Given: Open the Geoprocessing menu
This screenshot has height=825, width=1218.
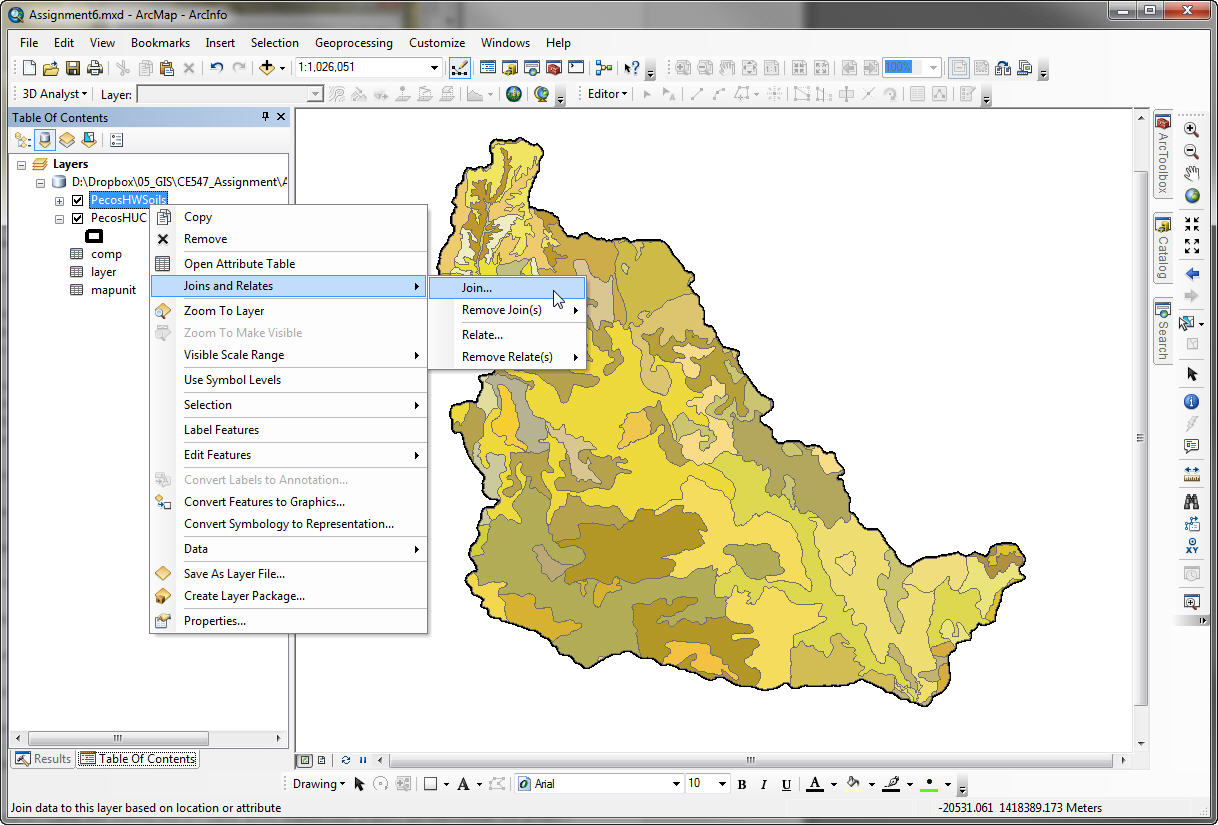Looking at the screenshot, I should coord(353,43).
